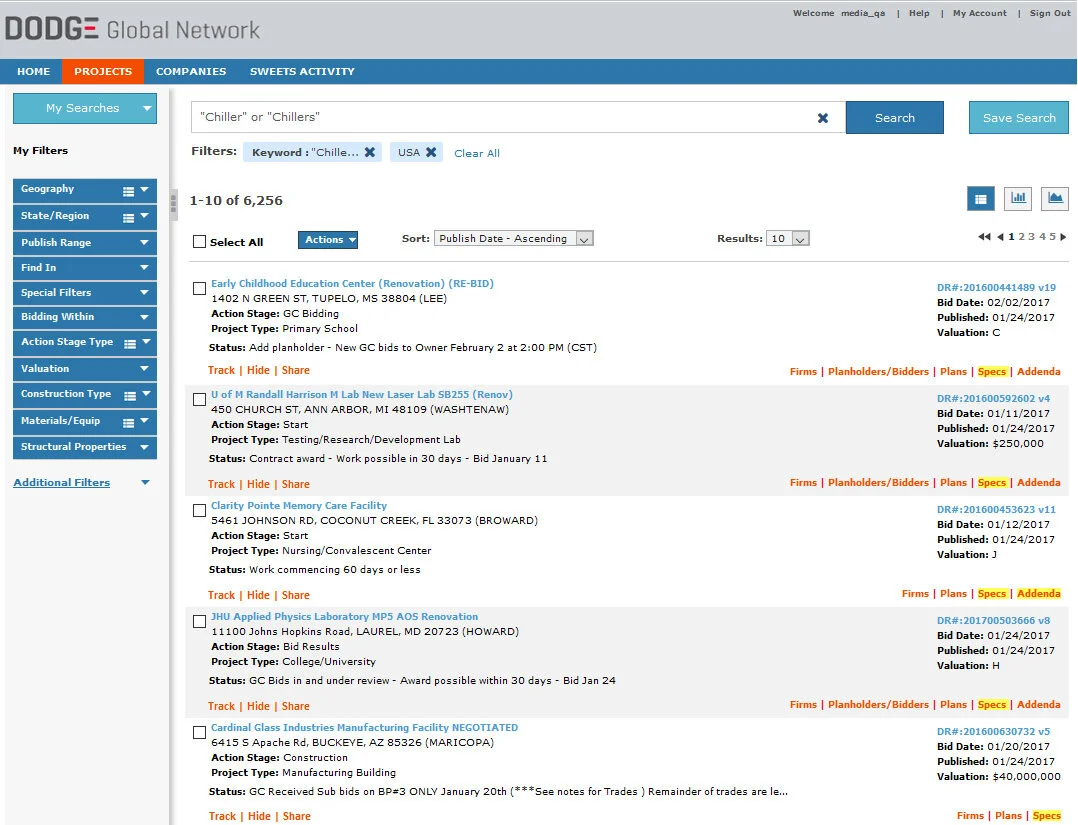
Task: Check U of M Randall Harrison project
Action: click(199, 399)
